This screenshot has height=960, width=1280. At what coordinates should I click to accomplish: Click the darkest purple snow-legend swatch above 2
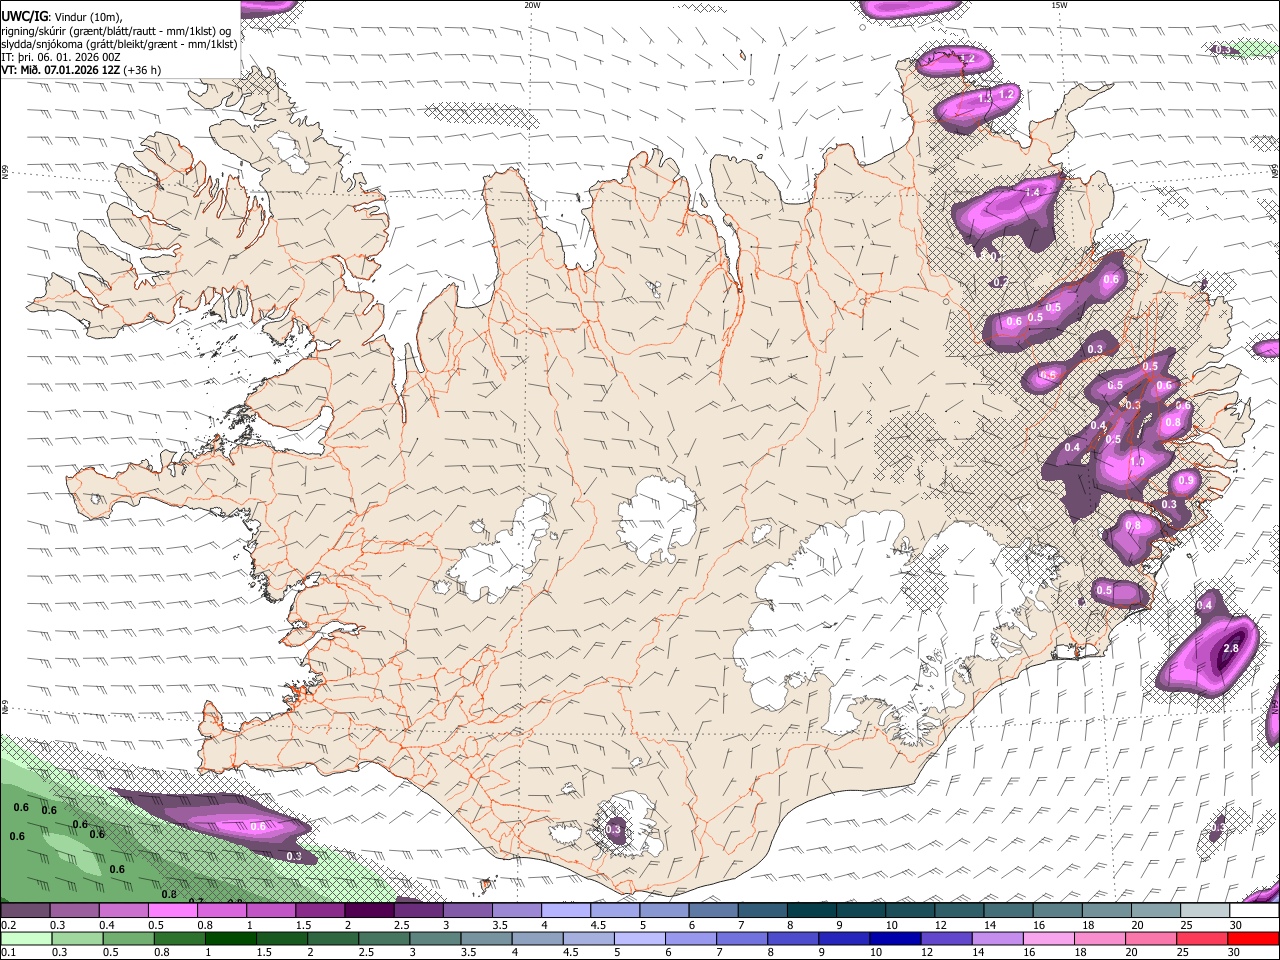click(x=368, y=911)
